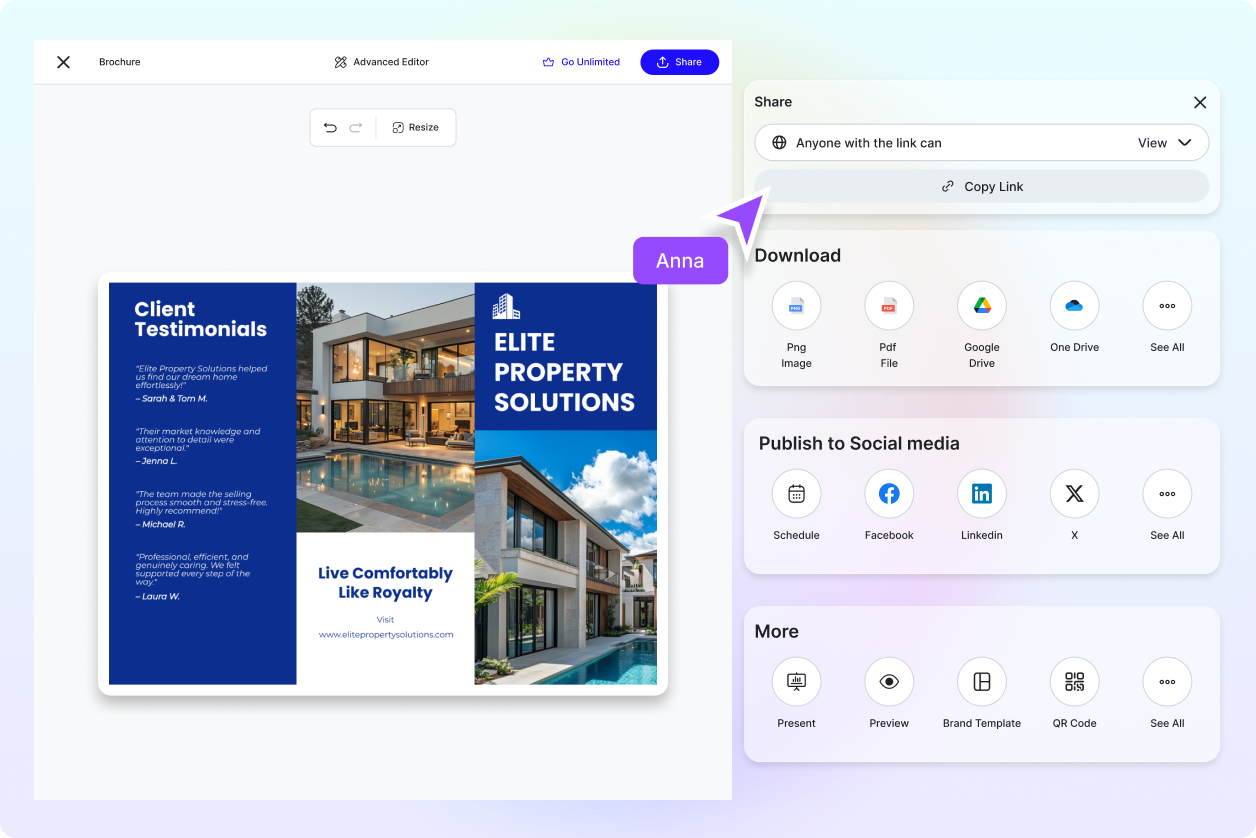The height and width of the screenshot is (838, 1256).
Task: Undo the last action
Action: [x=330, y=128]
